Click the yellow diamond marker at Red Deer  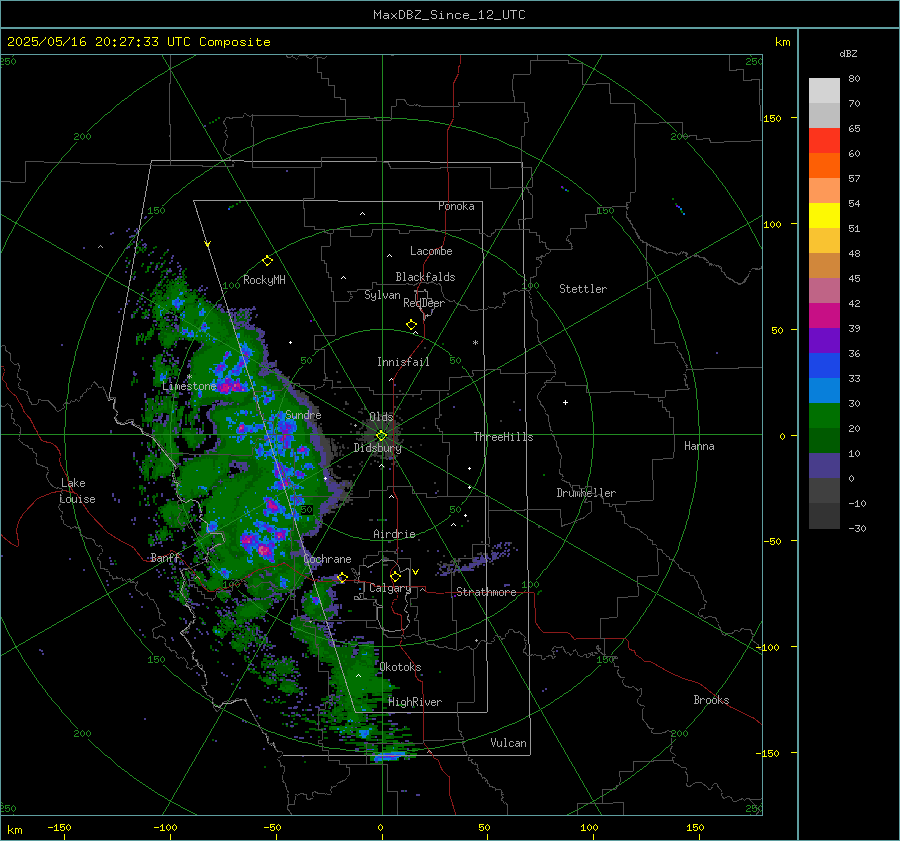[x=411, y=325]
